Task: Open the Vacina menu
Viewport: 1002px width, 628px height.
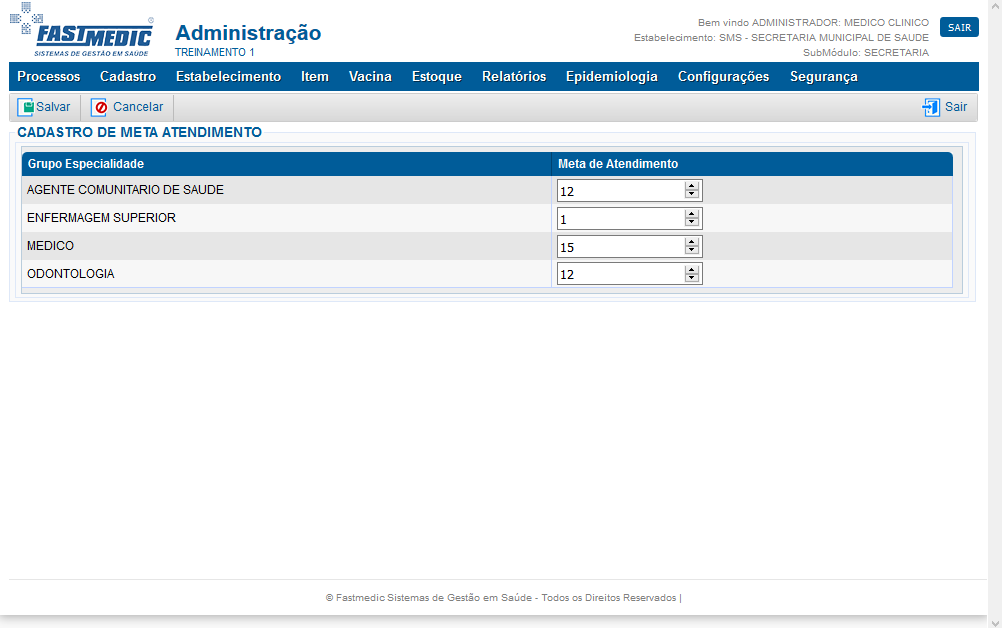Action: pos(370,77)
